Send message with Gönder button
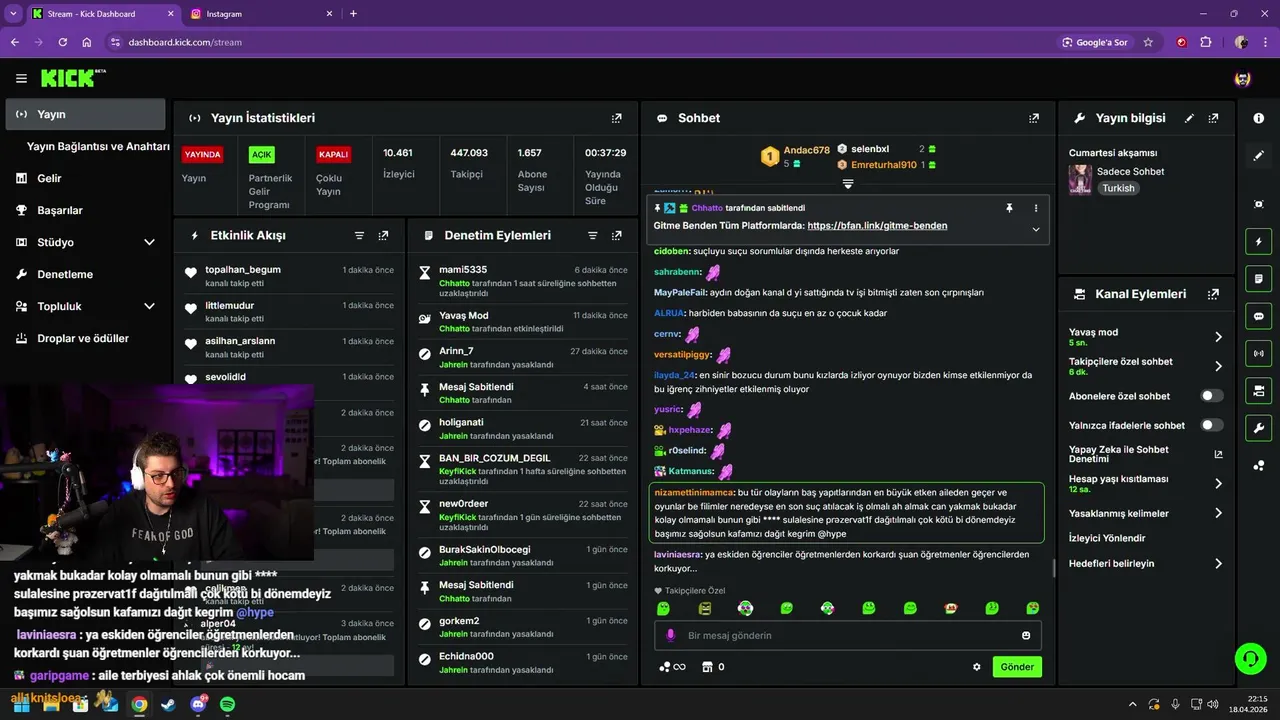Screen dimensions: 1280x720 pos(1017,667)
